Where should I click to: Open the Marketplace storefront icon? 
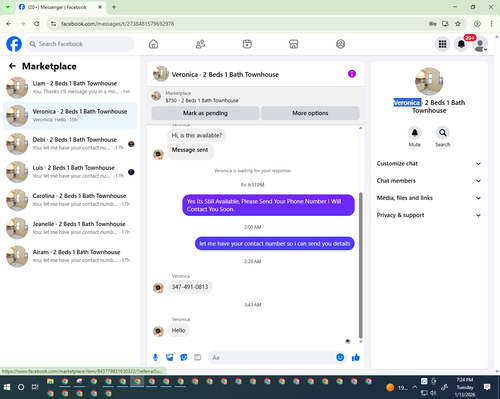coord(294,44)
